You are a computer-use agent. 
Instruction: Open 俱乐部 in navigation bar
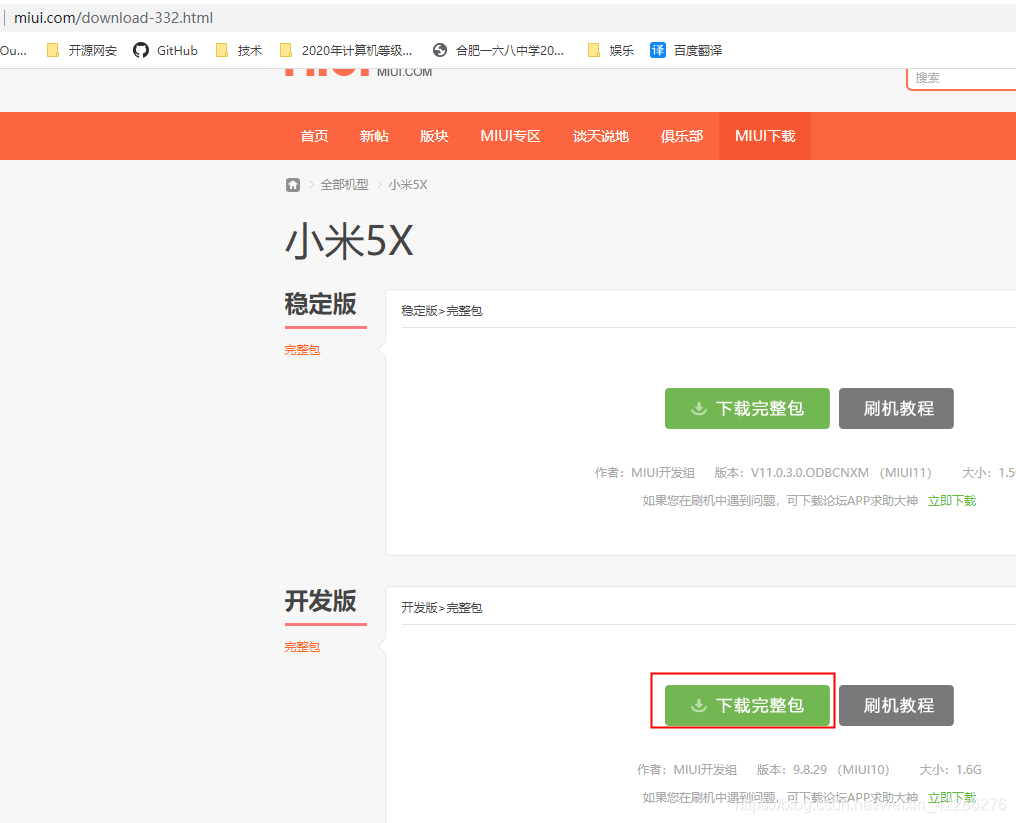pyautogui.click(x=682, y=136)
